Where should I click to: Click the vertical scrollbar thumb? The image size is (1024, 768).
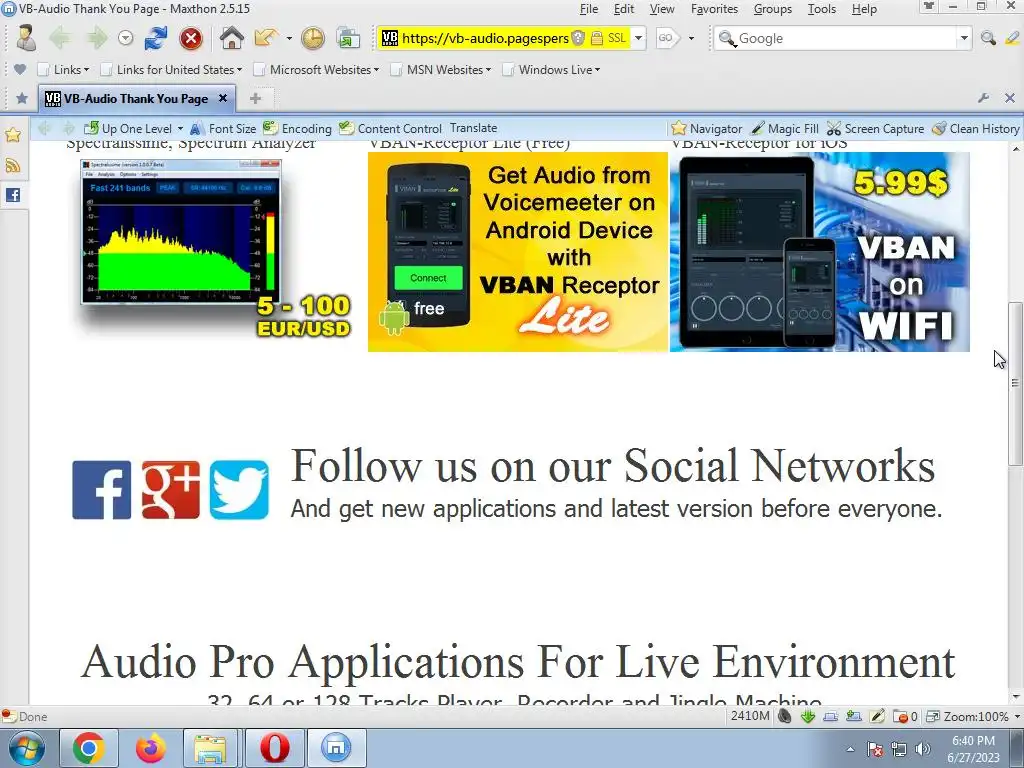point(1015,383)
